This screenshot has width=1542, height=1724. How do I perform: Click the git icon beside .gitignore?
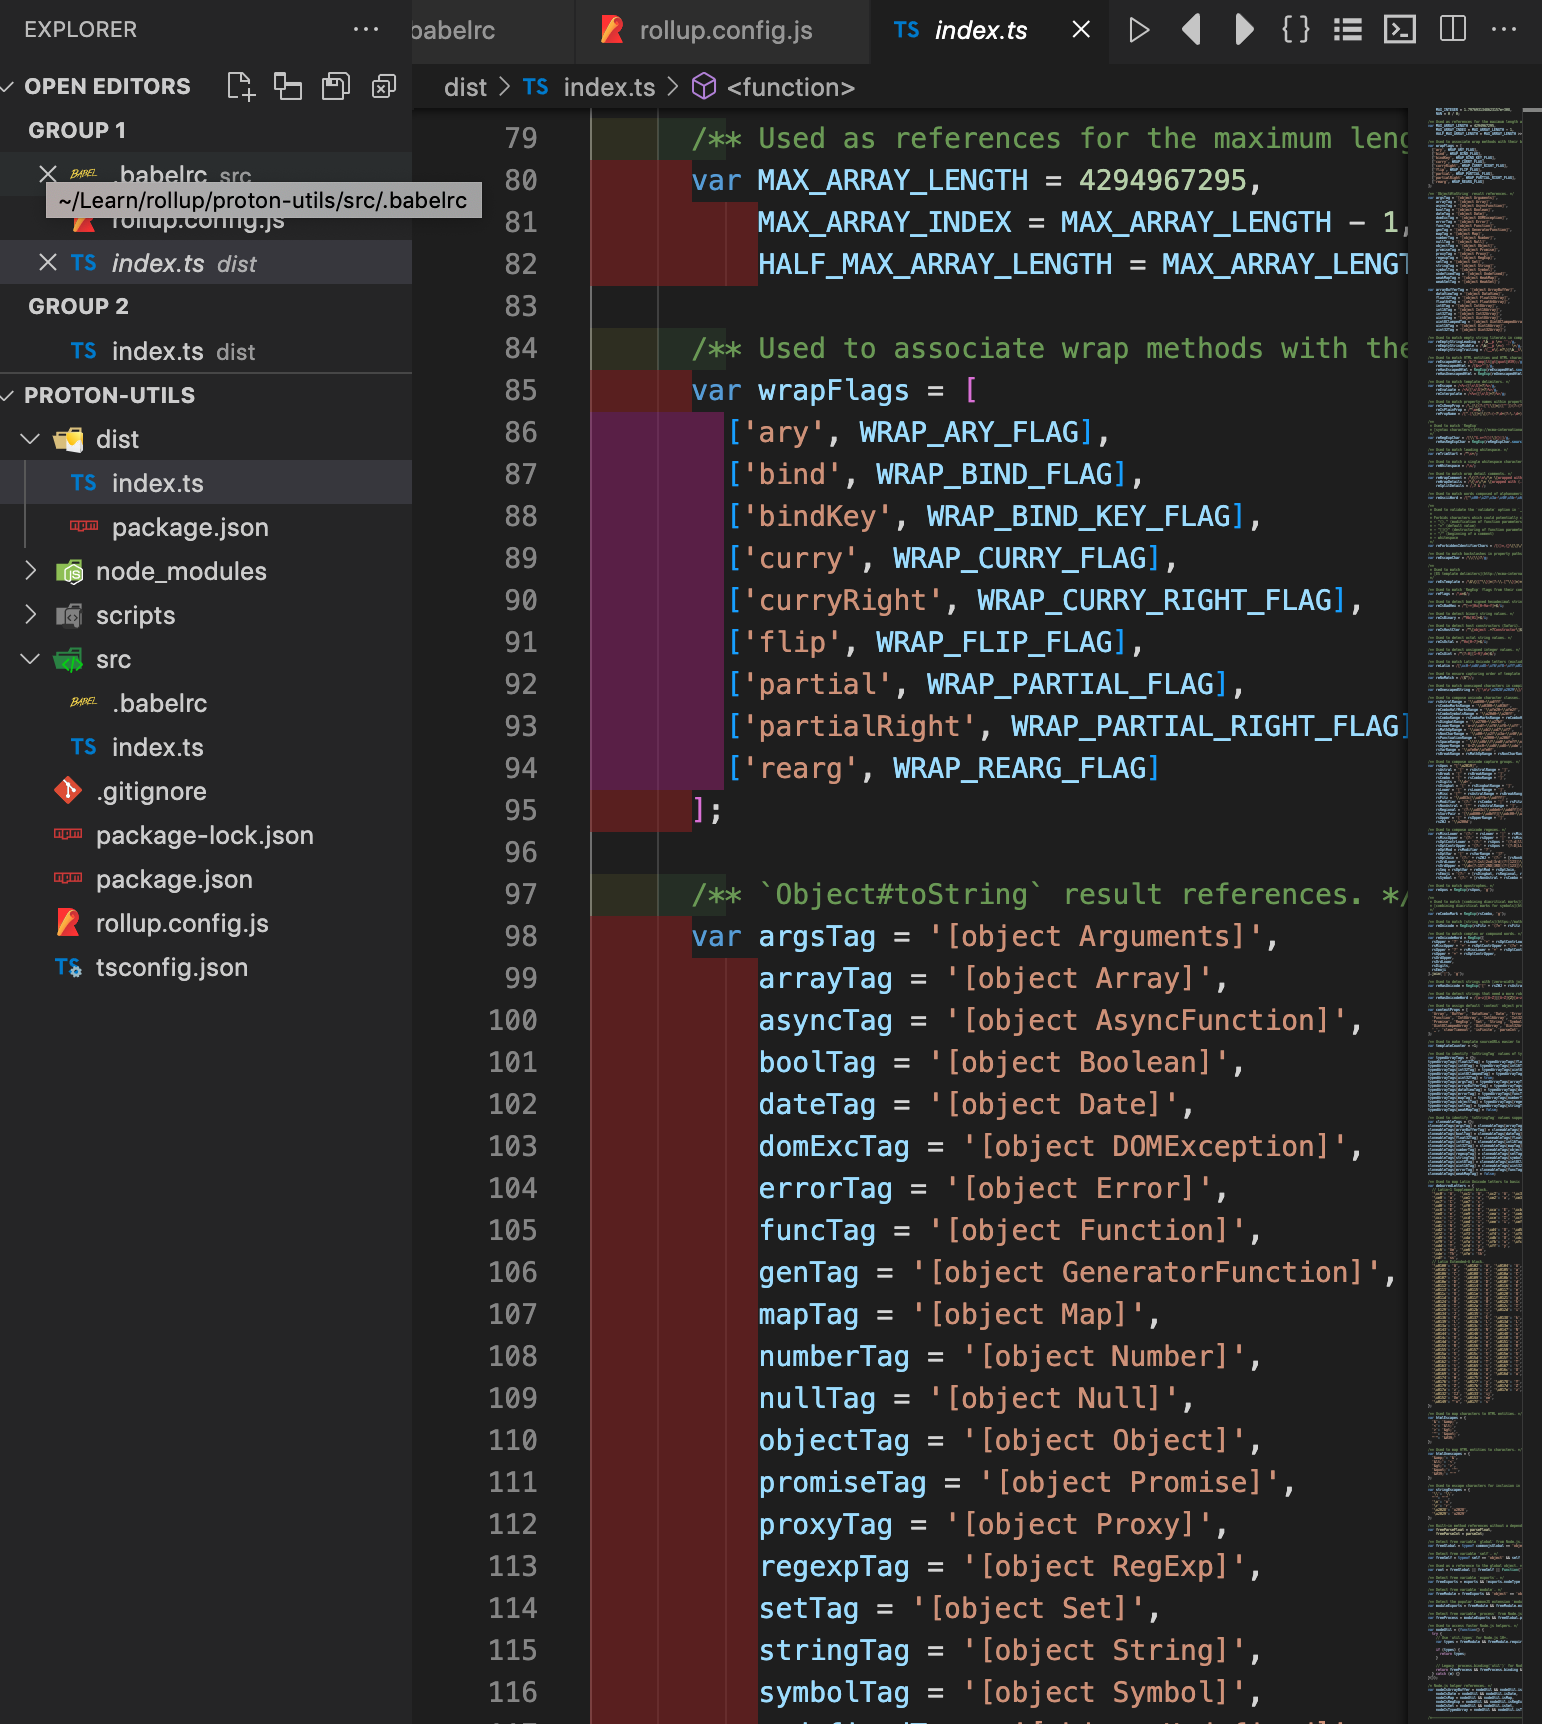click(68, 790)
